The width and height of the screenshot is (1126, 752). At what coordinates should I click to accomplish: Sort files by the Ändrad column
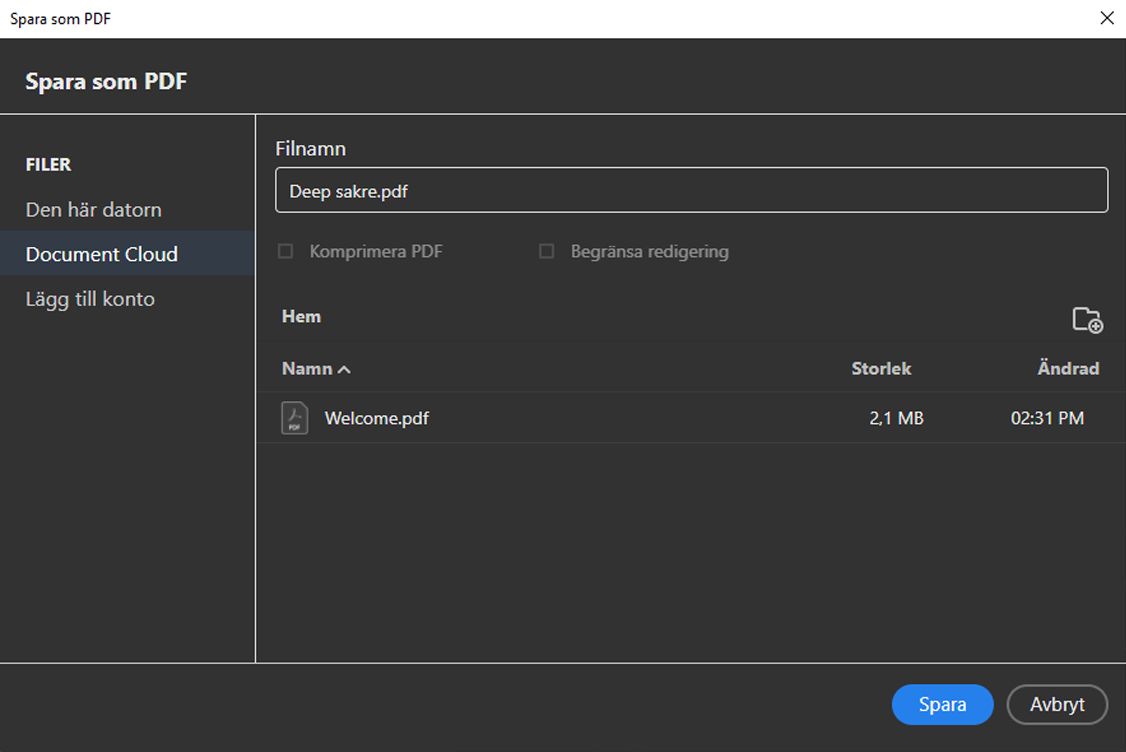(1067, 369)
